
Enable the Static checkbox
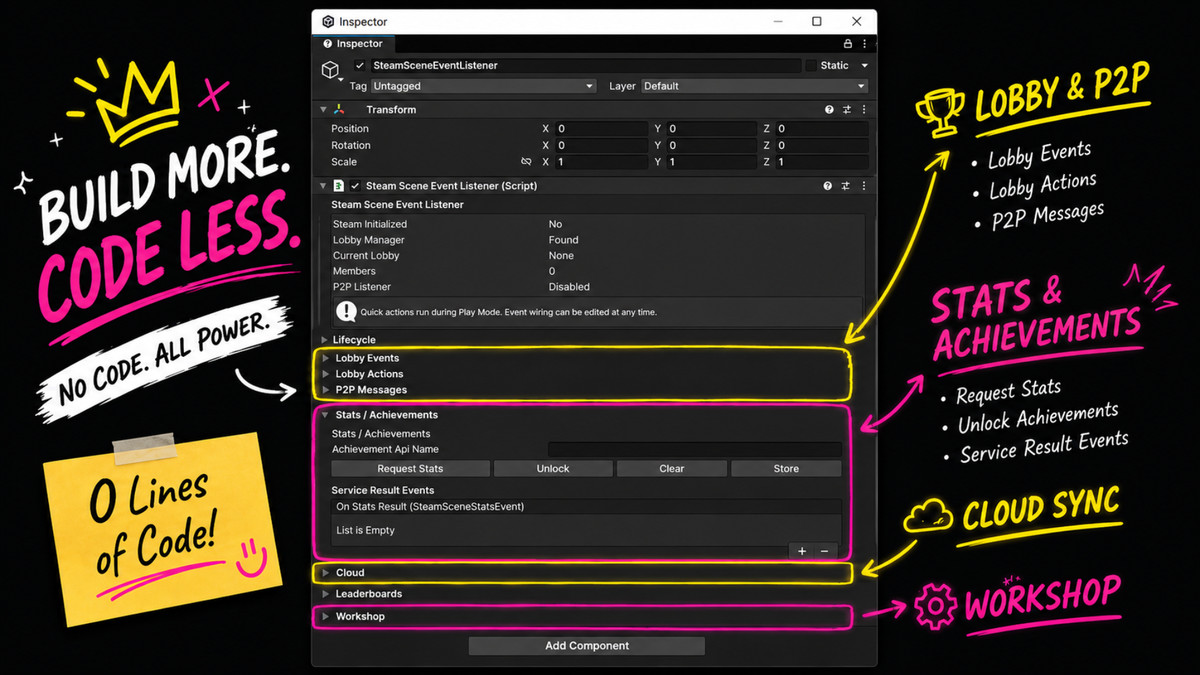(811, 66)
